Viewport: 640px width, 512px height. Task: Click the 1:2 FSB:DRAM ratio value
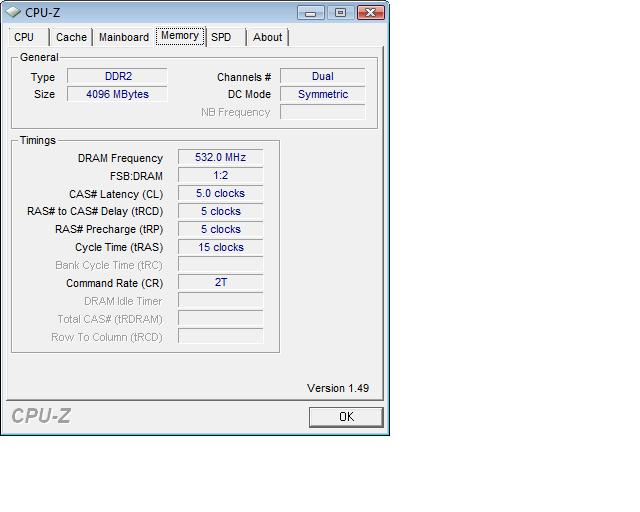(220, 175)
